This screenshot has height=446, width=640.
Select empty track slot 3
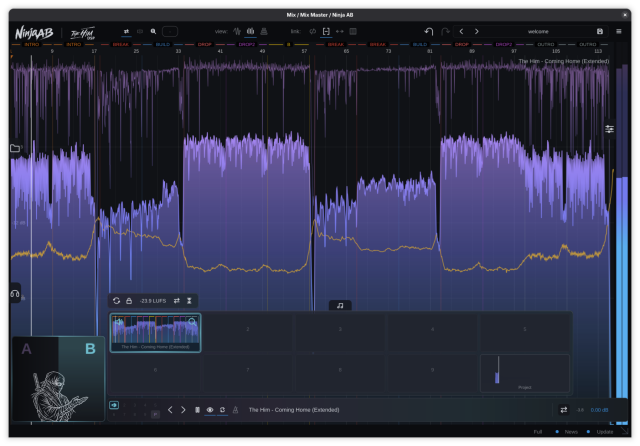pyautogui.click(x=340, y=332)
